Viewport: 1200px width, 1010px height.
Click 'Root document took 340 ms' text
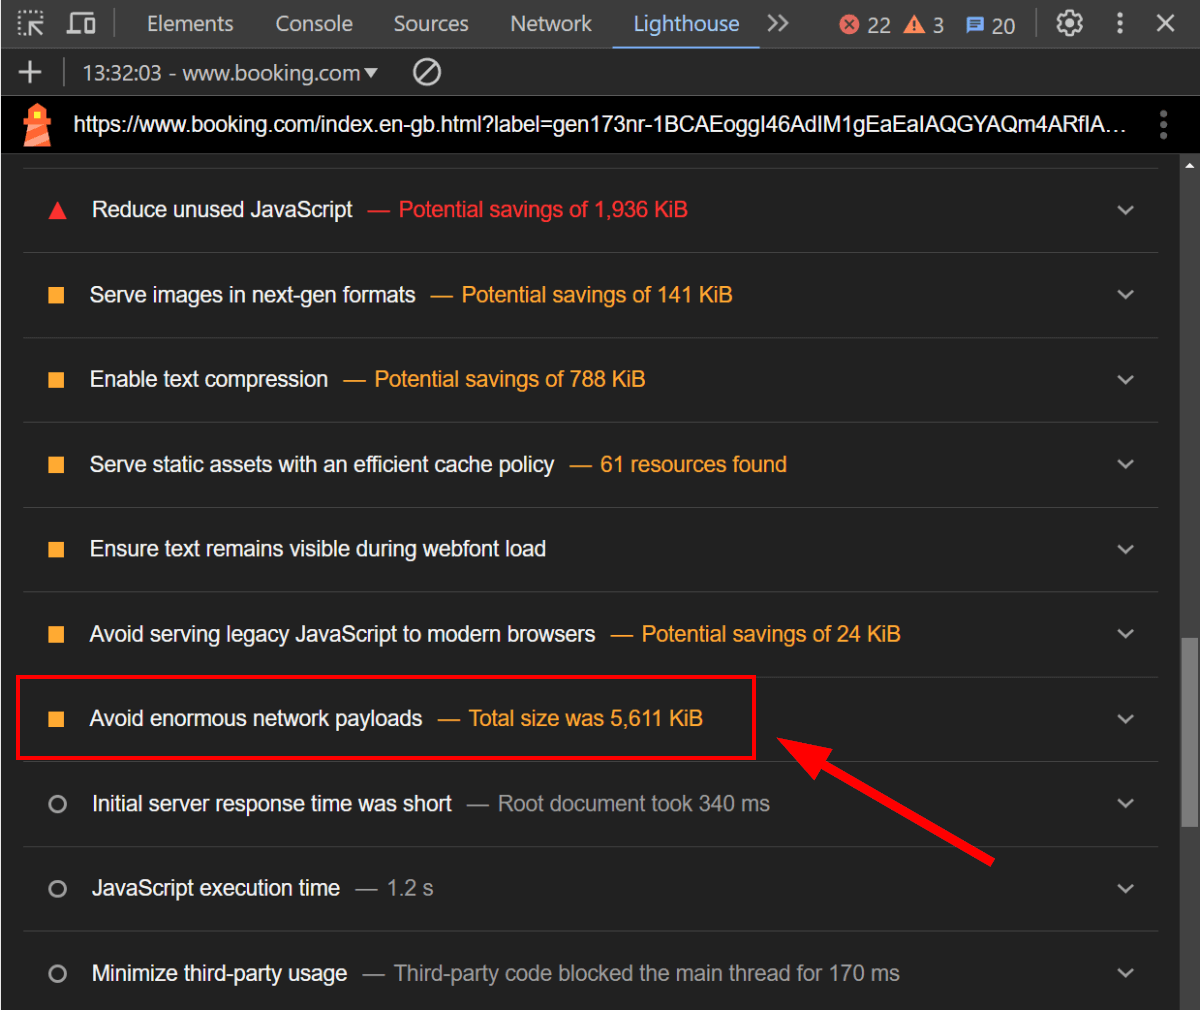click(x=634, y=803)
